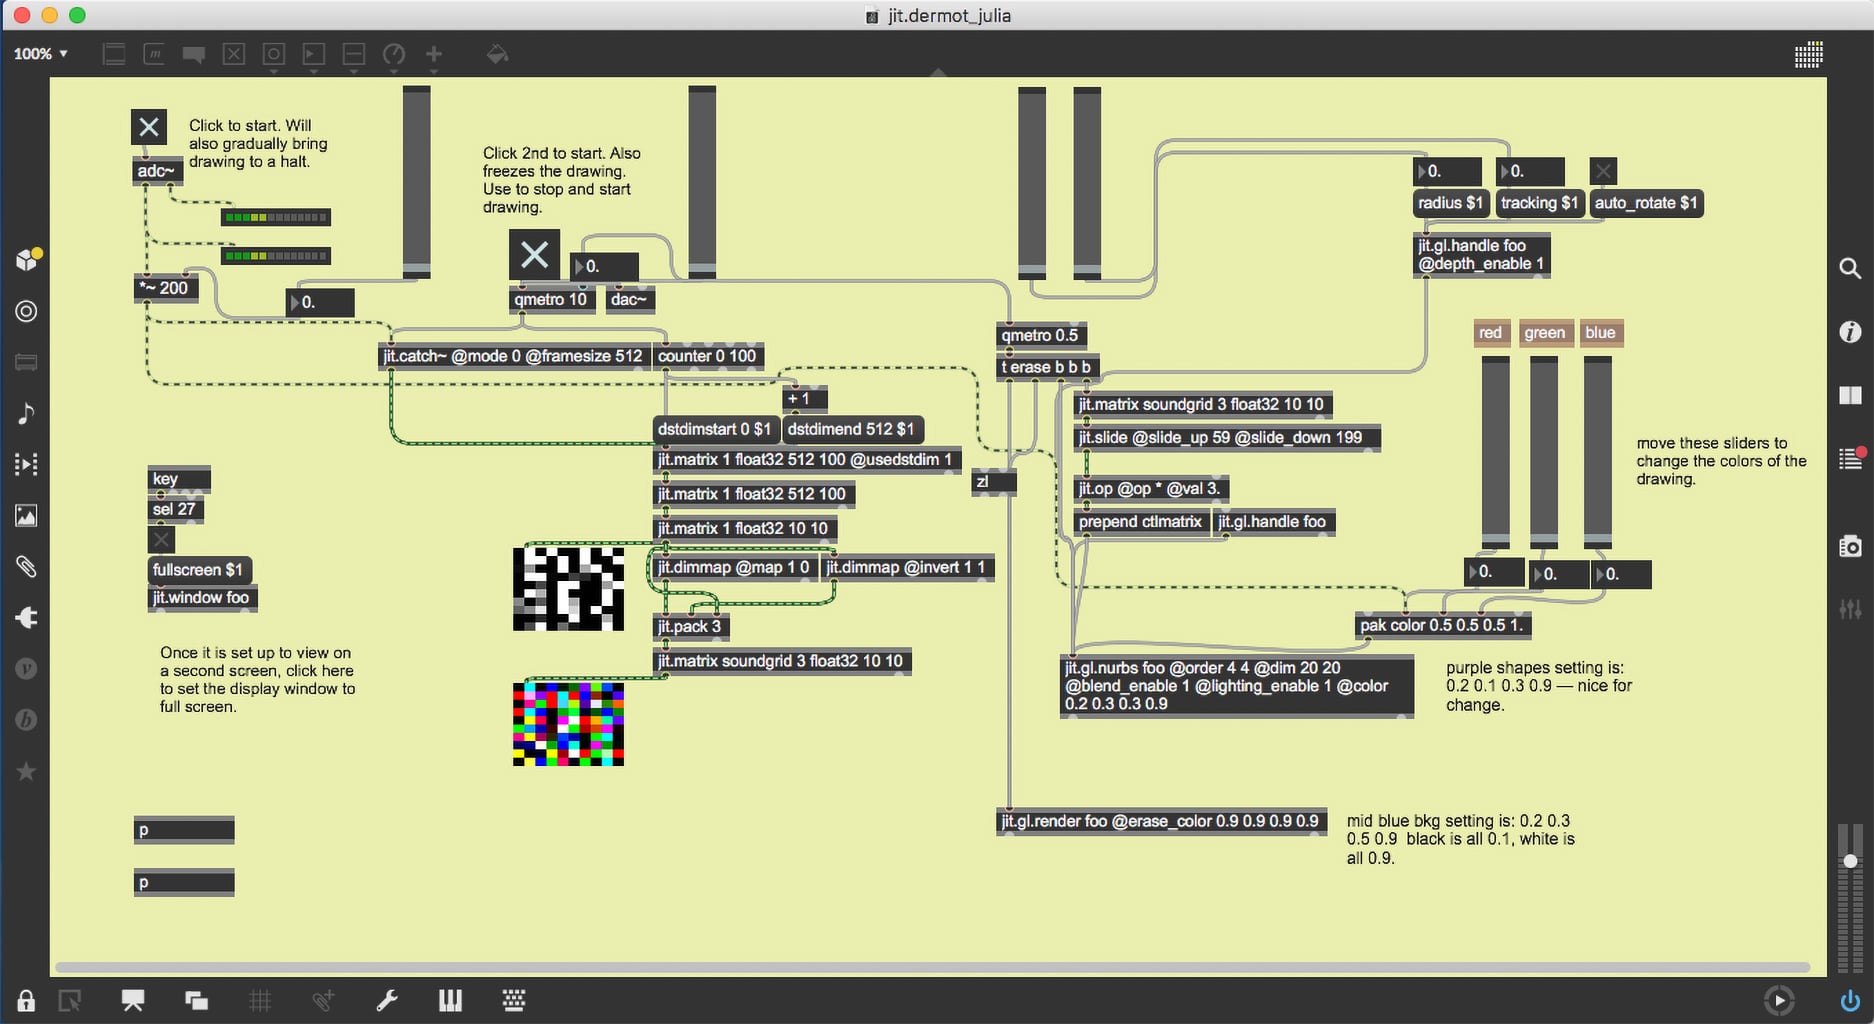The height and width of the screenshot is (1024, 1874).
Task: Open the paint bucket color tool
Action: [497, 54]
